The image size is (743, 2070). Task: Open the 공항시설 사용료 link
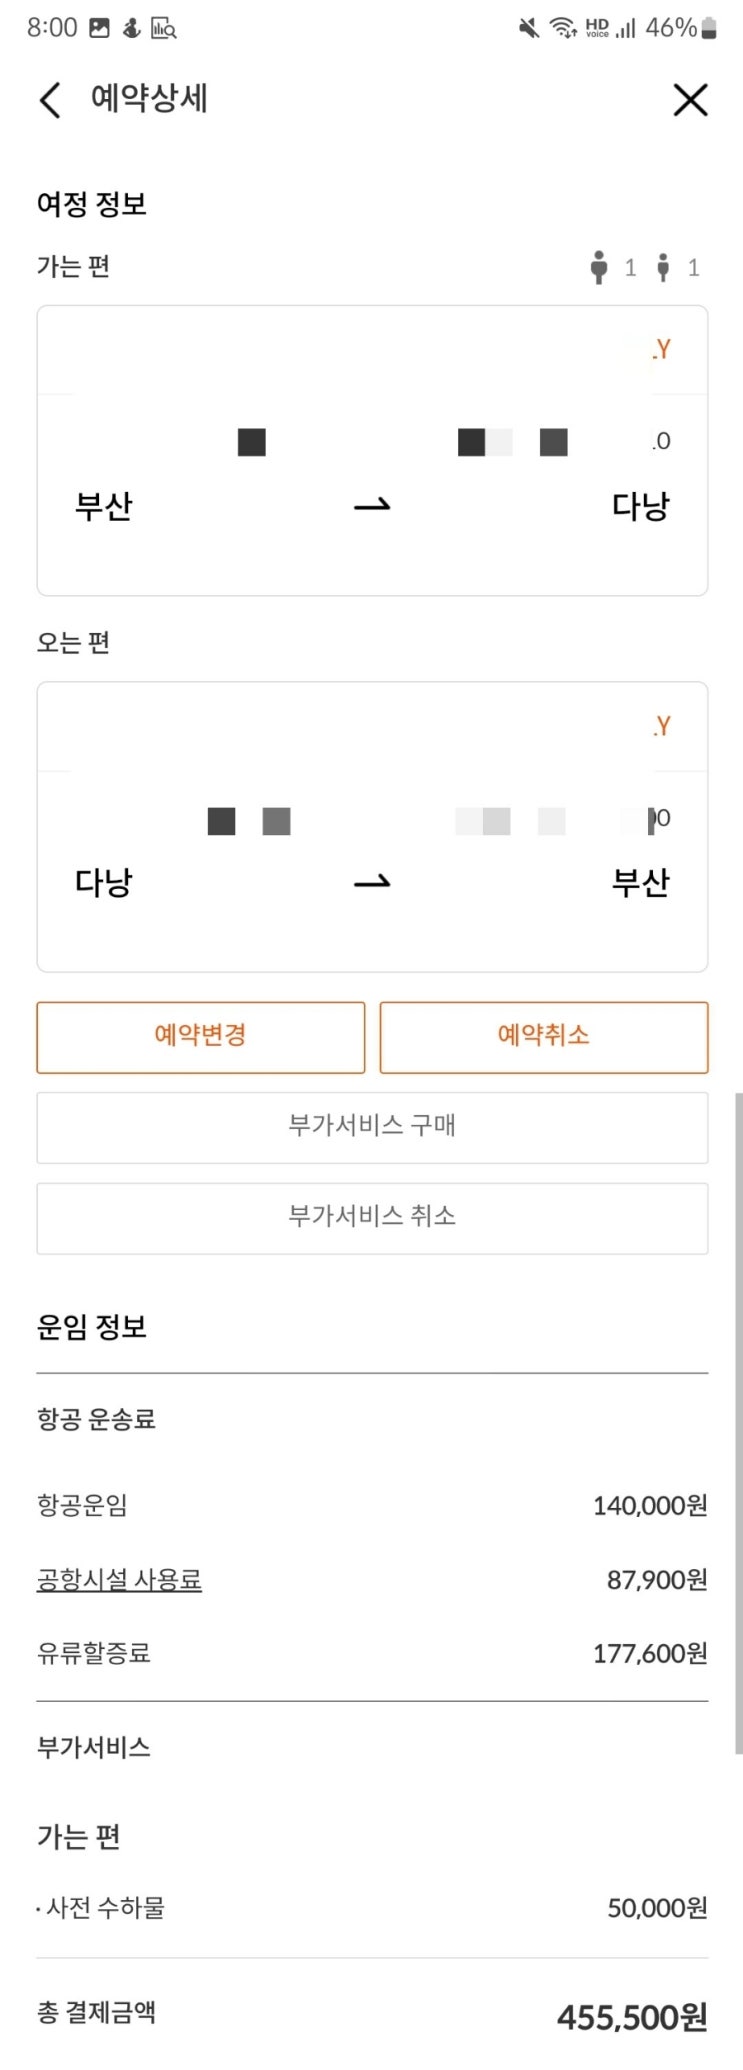pyautogui.click(x=119, y=1580)
